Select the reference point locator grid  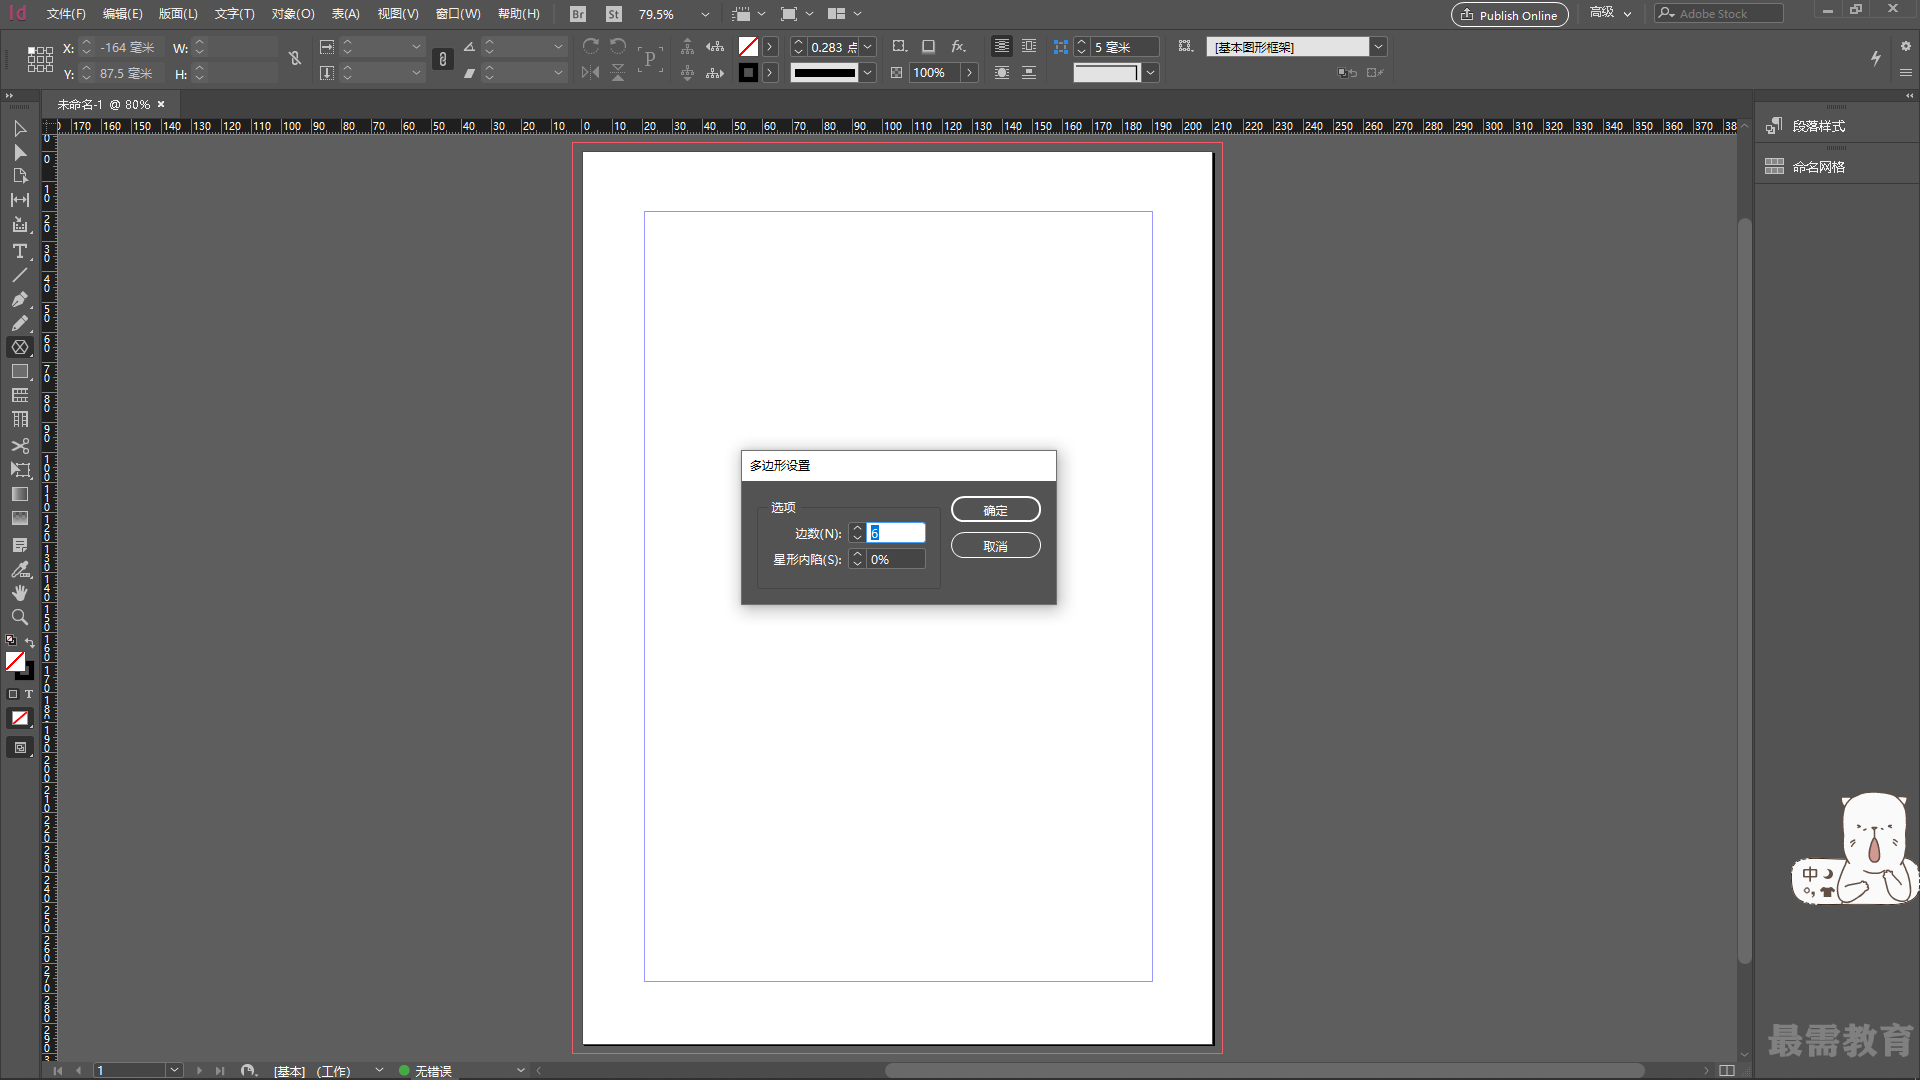click(x=40, y=60)
